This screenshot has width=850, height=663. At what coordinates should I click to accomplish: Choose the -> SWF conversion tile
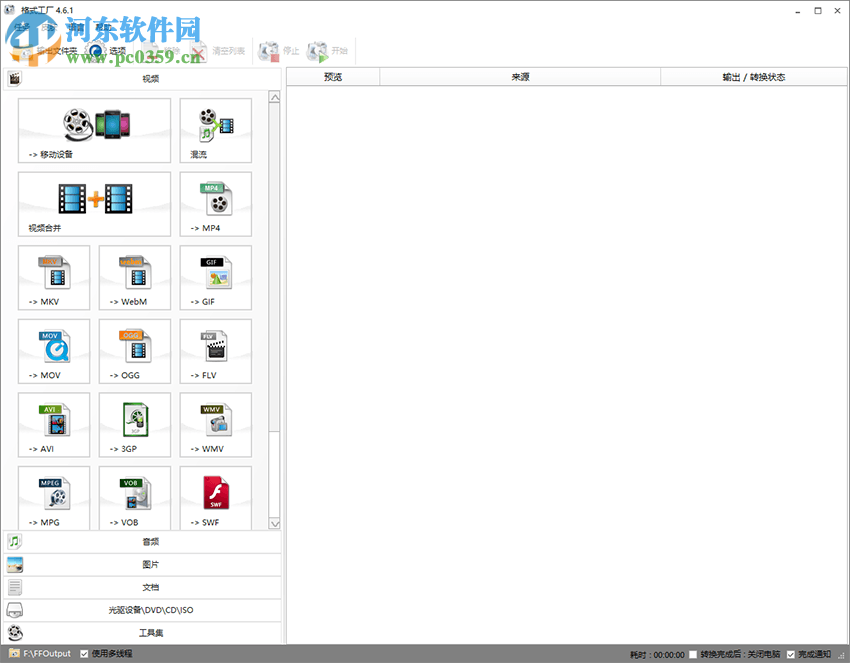point(216,498)
